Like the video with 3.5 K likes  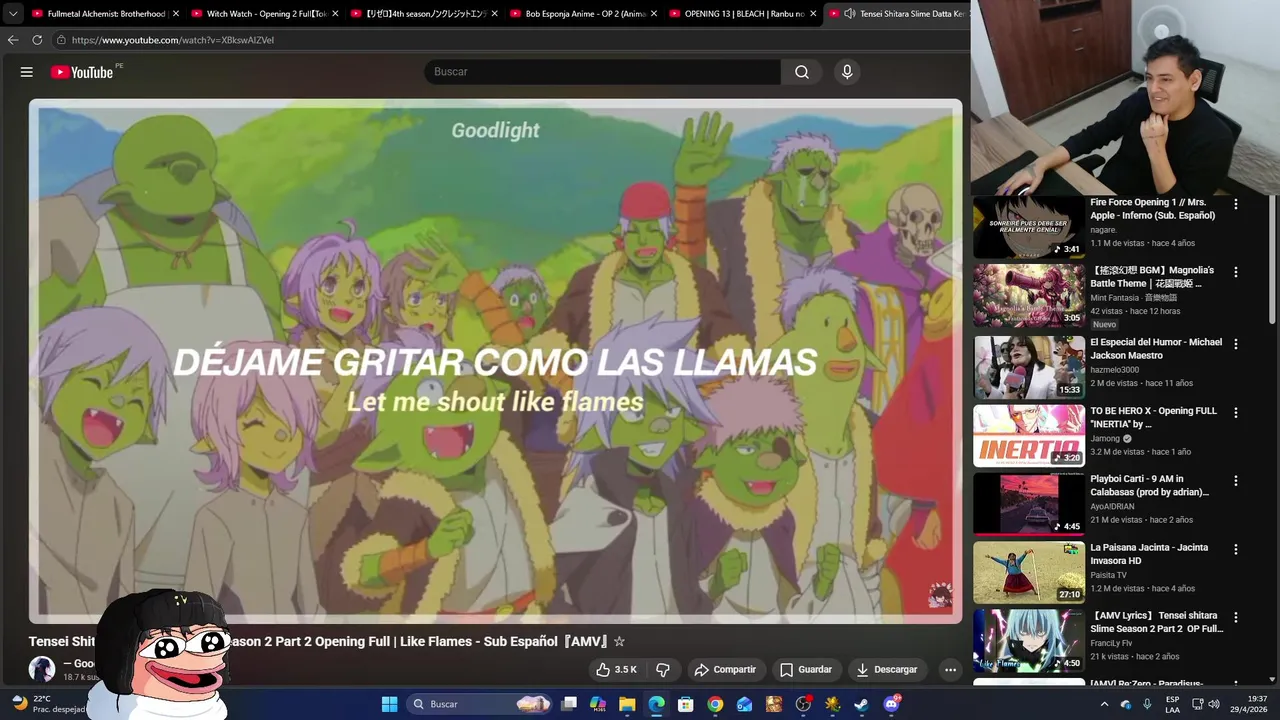point(616,670)
